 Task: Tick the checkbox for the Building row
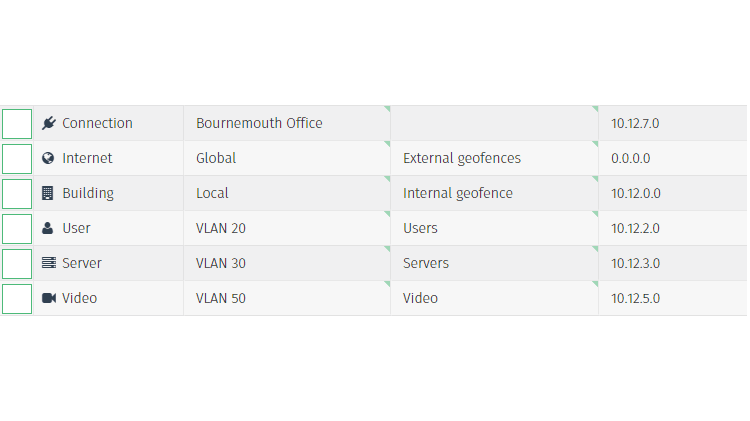pyautogui.click(x=17, y=194)
